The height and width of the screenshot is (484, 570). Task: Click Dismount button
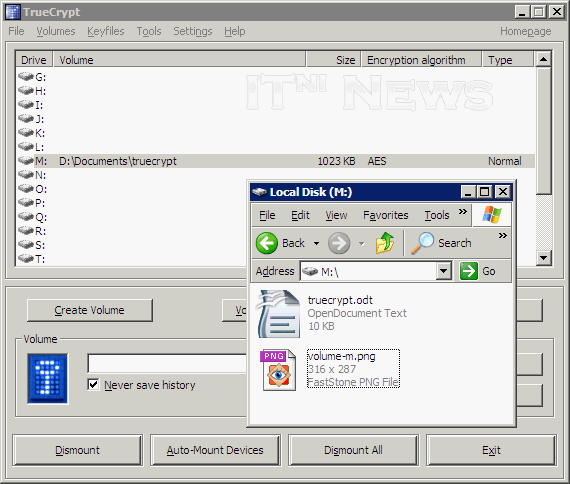pyautogui.click(x=77, y=450)
